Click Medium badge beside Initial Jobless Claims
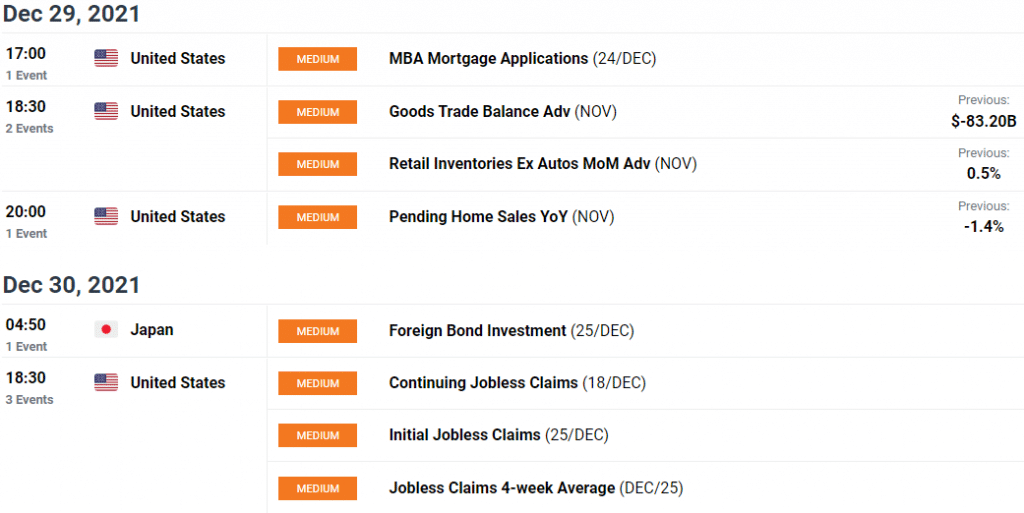 pyautogui.click(x=318, y=435)
